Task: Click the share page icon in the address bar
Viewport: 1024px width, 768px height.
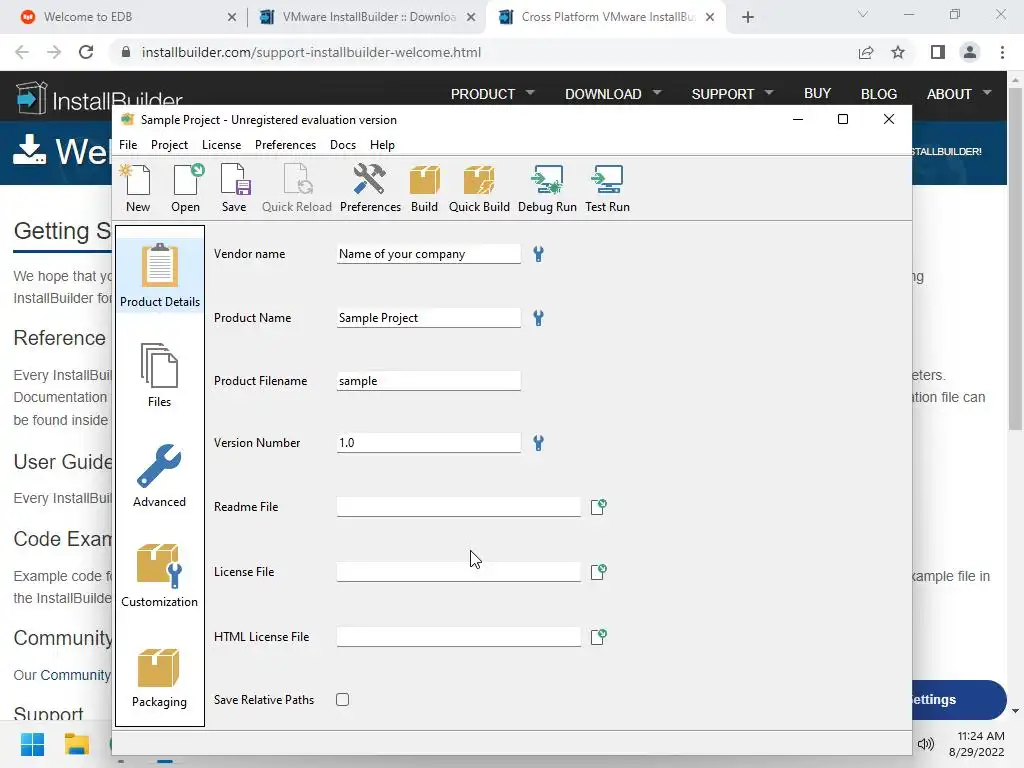Action: (866, 52)
